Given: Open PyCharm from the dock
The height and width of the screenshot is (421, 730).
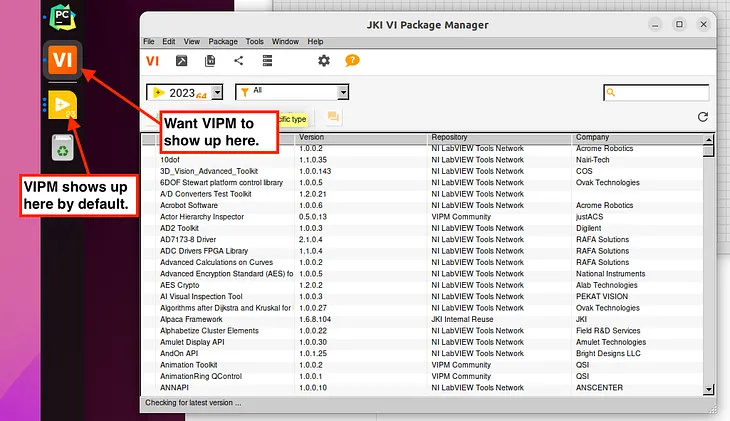Looking at the screenshot, I should pyautogui.click(x=62, y=17).
